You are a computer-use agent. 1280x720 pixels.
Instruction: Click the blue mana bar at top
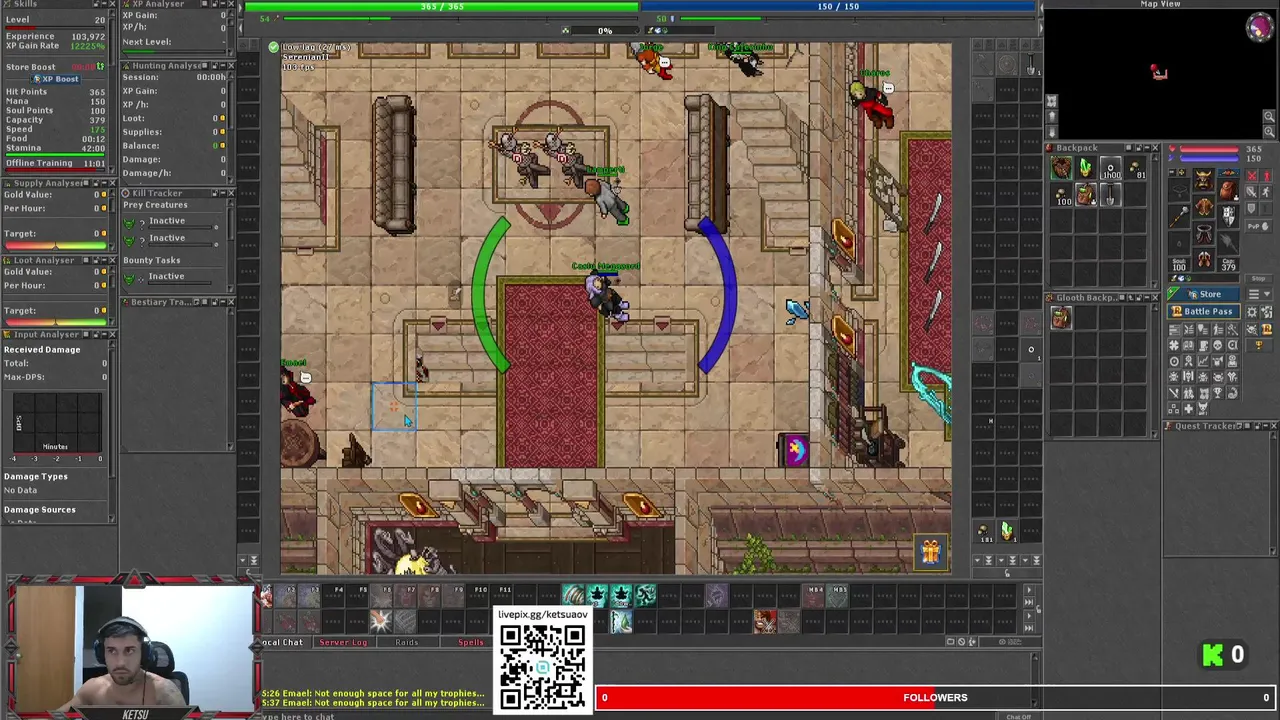[838, 7]
